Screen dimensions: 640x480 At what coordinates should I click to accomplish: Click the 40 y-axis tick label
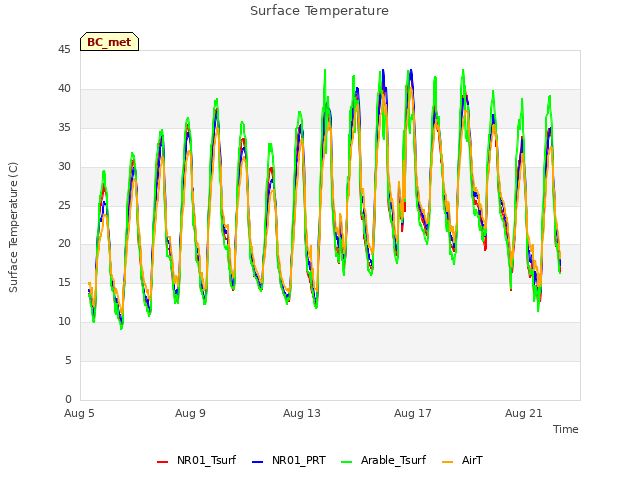(x=64, y=88)
